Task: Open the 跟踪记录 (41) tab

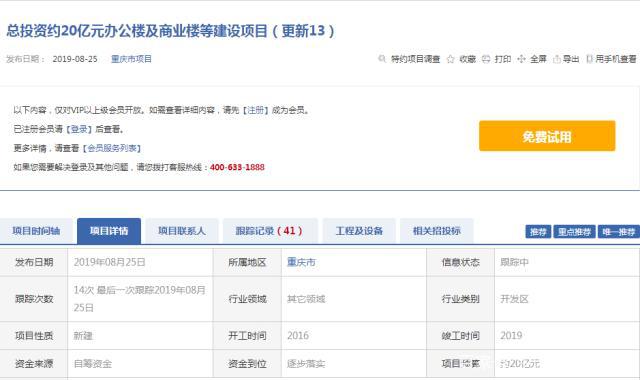Action: (269, 231)
